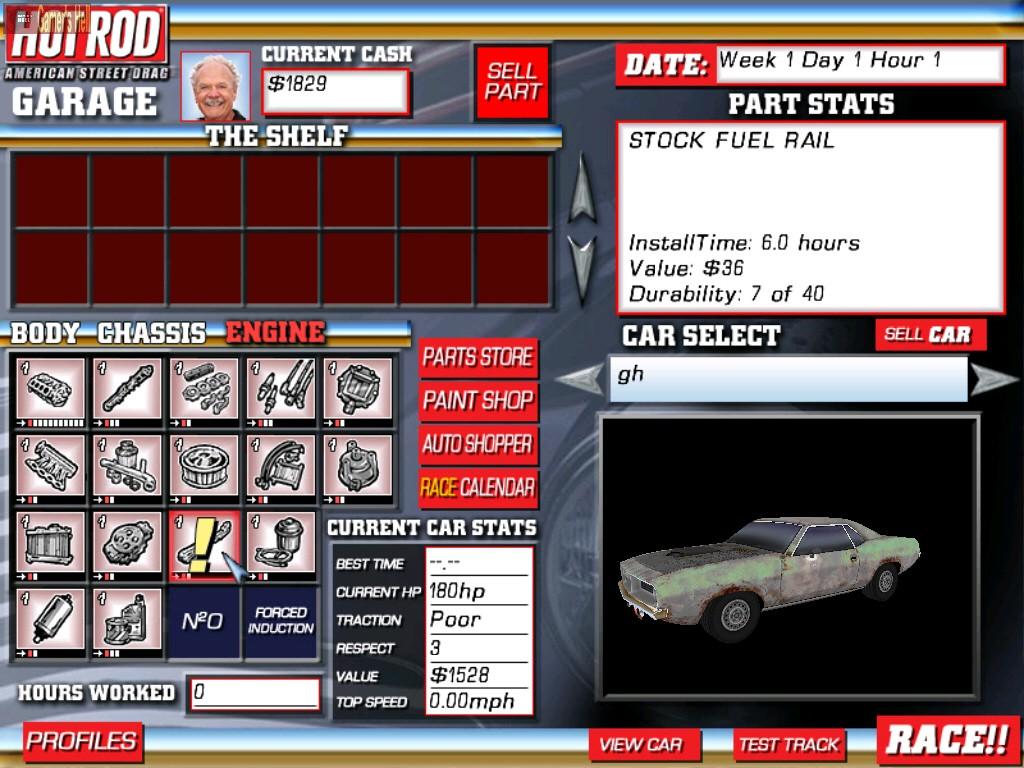1024x768 pixels.
Task: Click the HOURS WORKED field
Action: [x=255, y=694]
